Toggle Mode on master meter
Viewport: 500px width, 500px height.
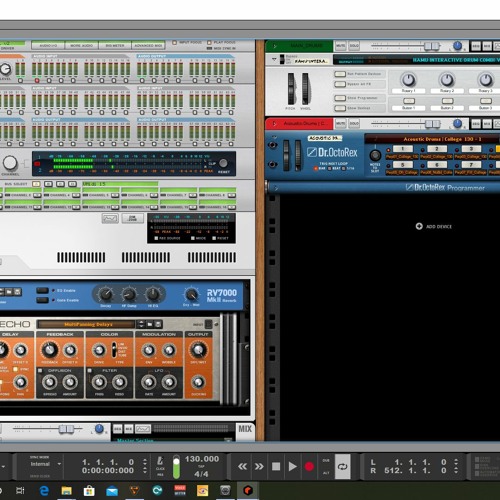coord(192,238)
